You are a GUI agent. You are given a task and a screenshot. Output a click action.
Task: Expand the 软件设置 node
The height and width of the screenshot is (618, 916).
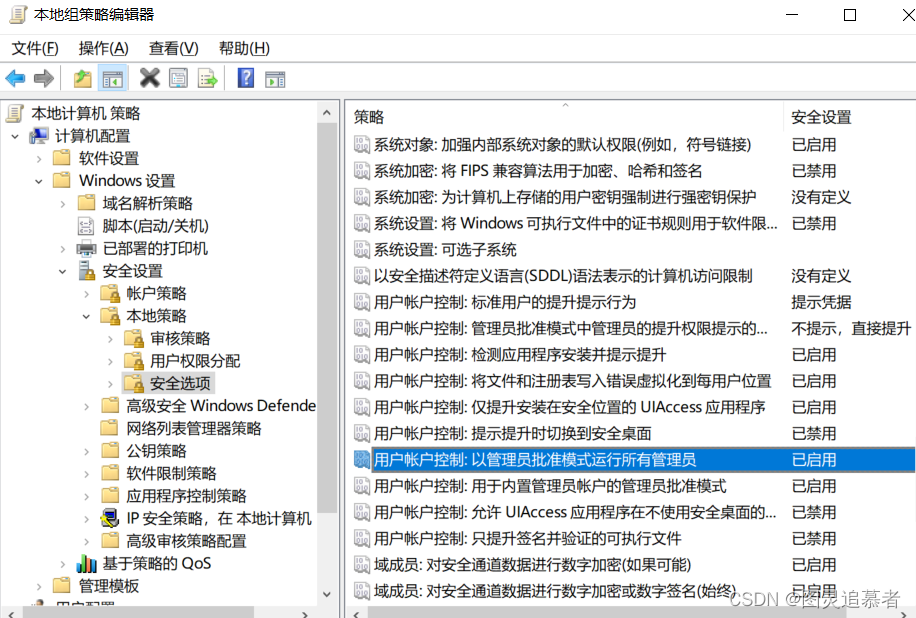39,159
